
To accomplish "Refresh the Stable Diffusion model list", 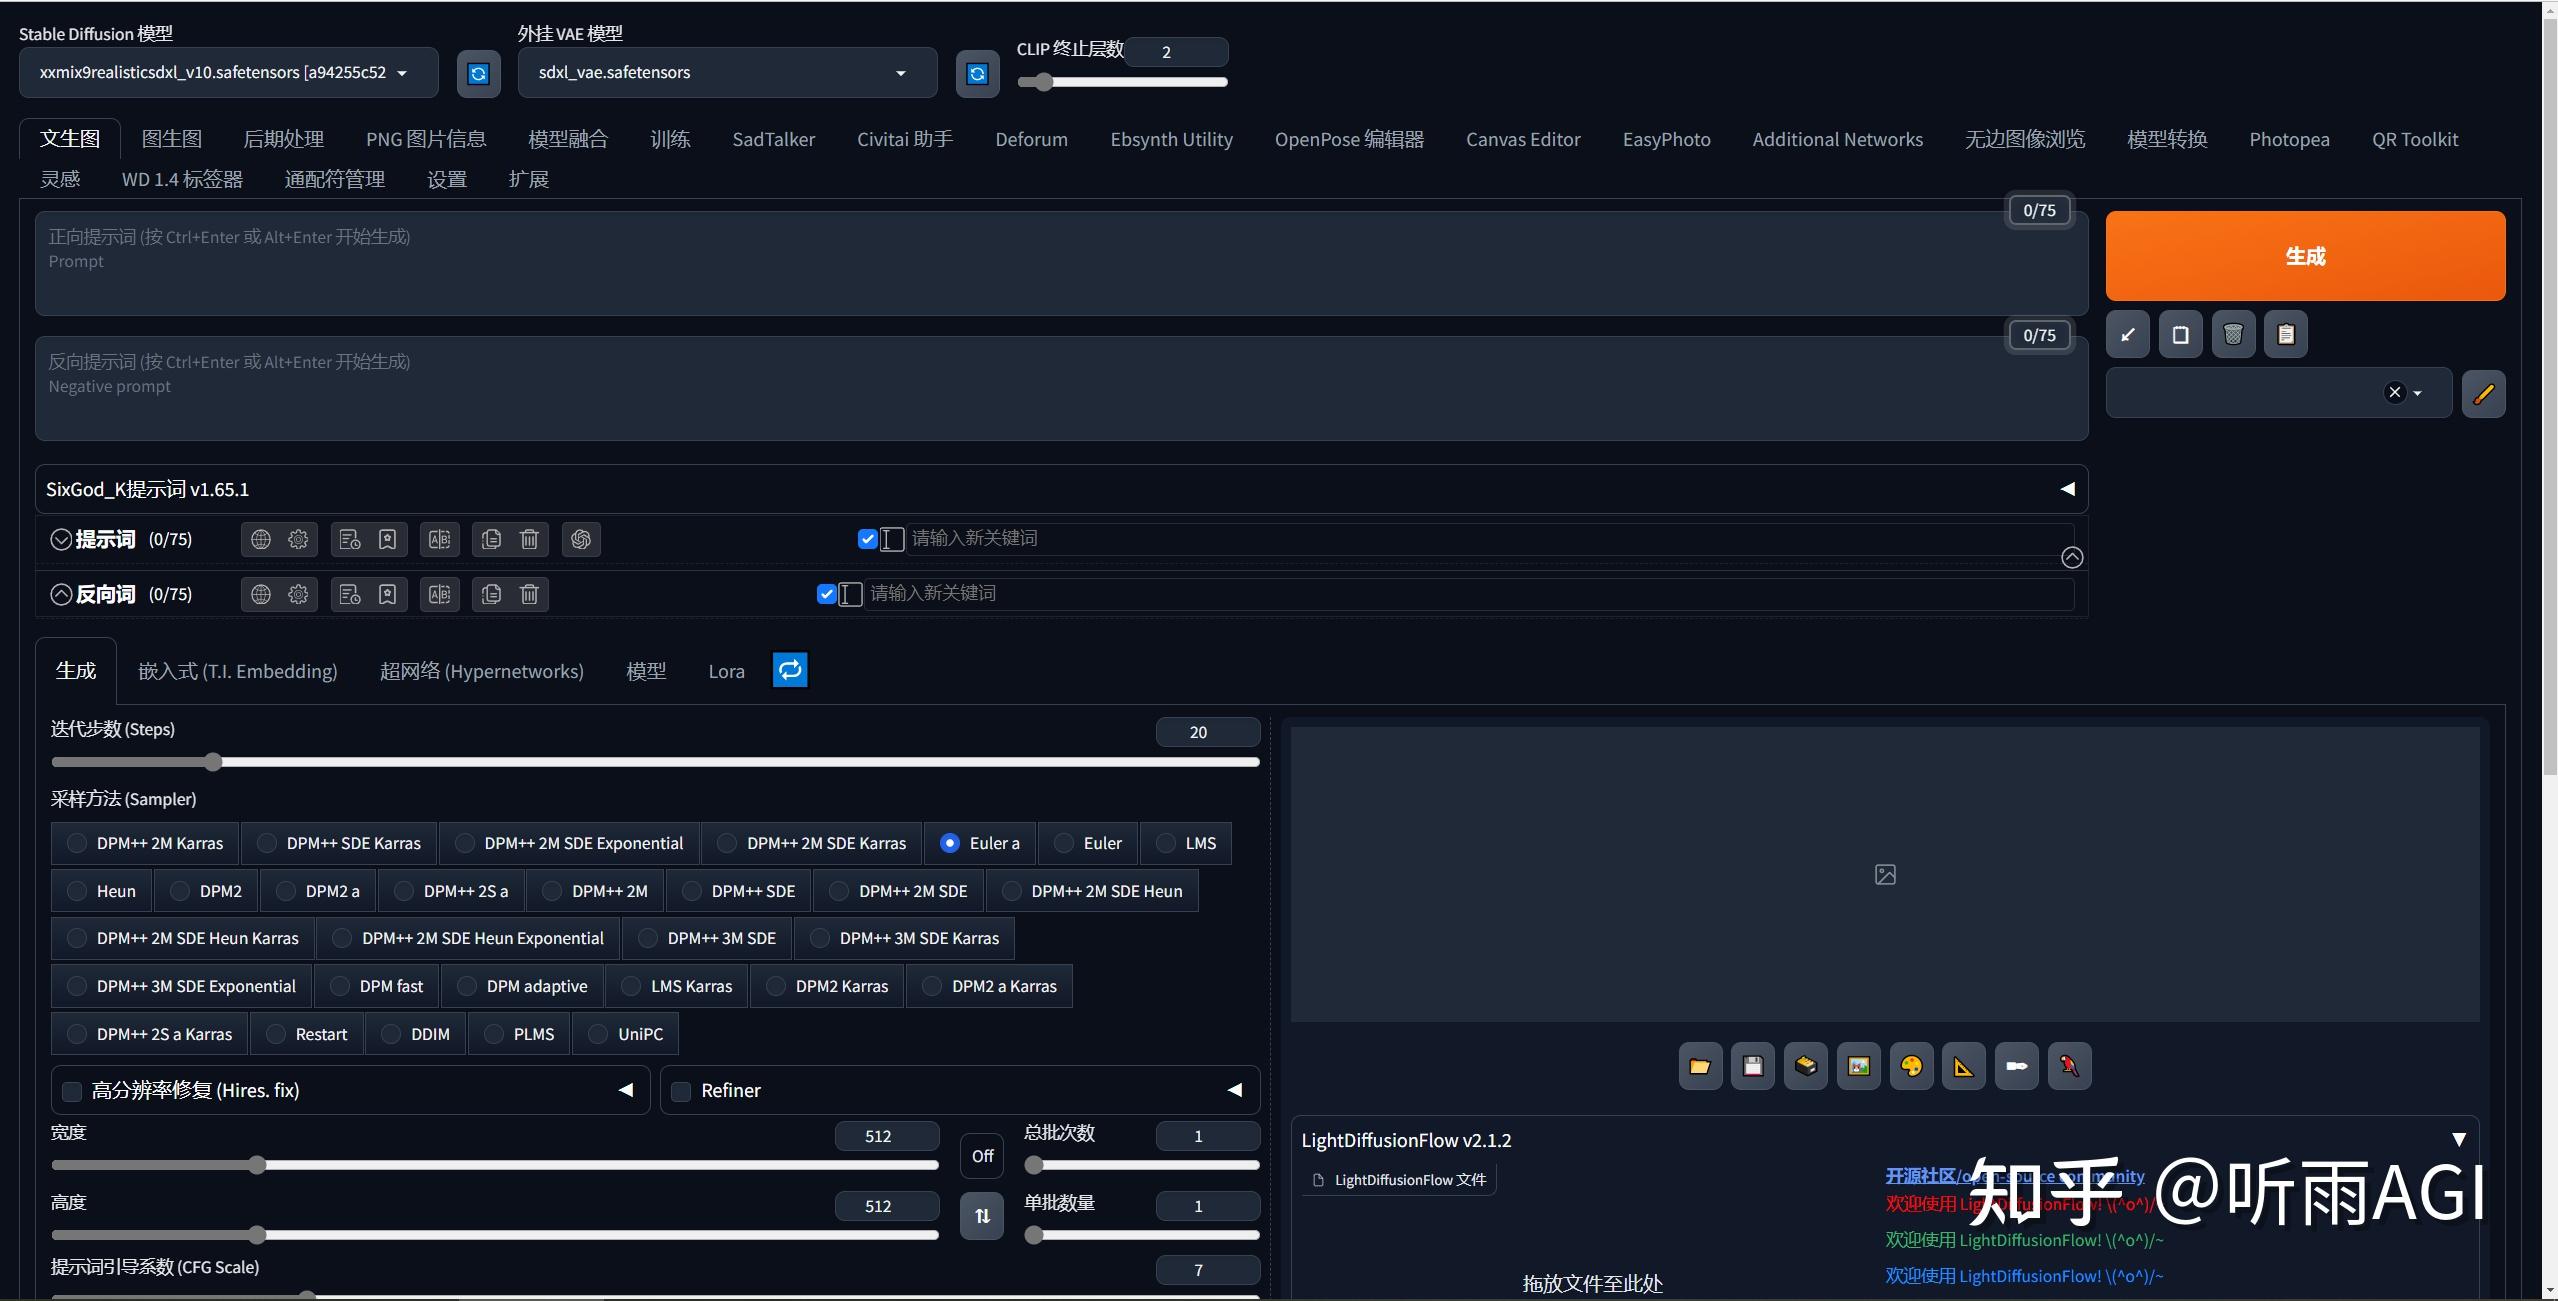I will point(478,73).
